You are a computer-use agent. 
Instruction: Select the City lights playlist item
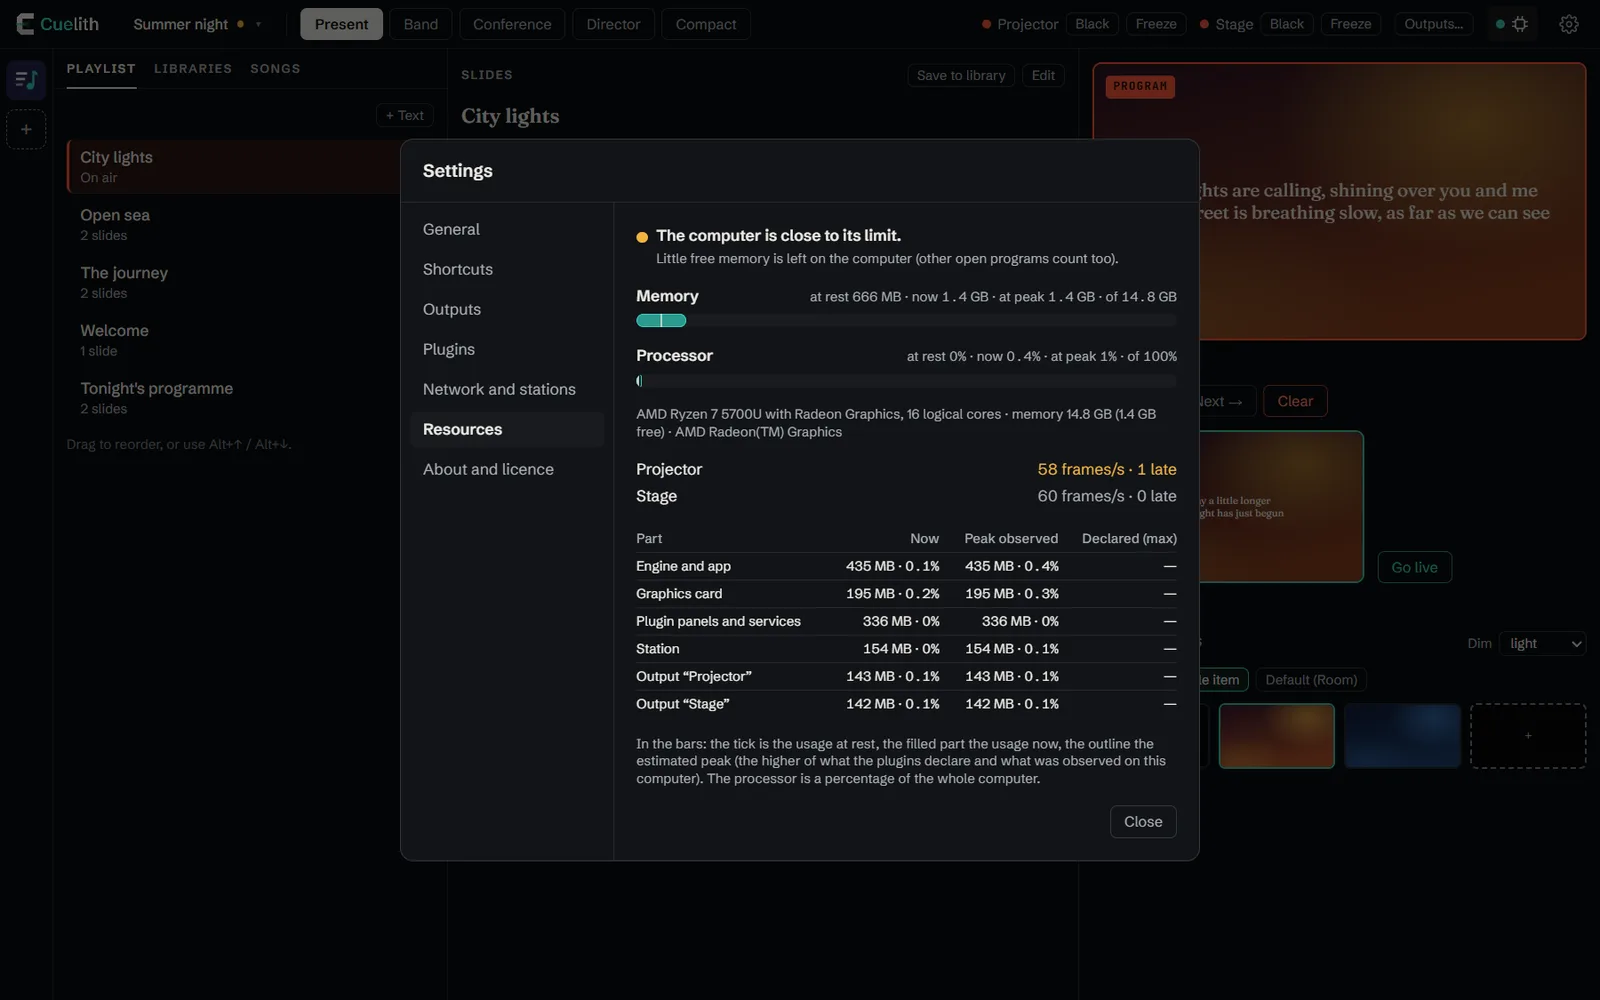pos(235,166)
